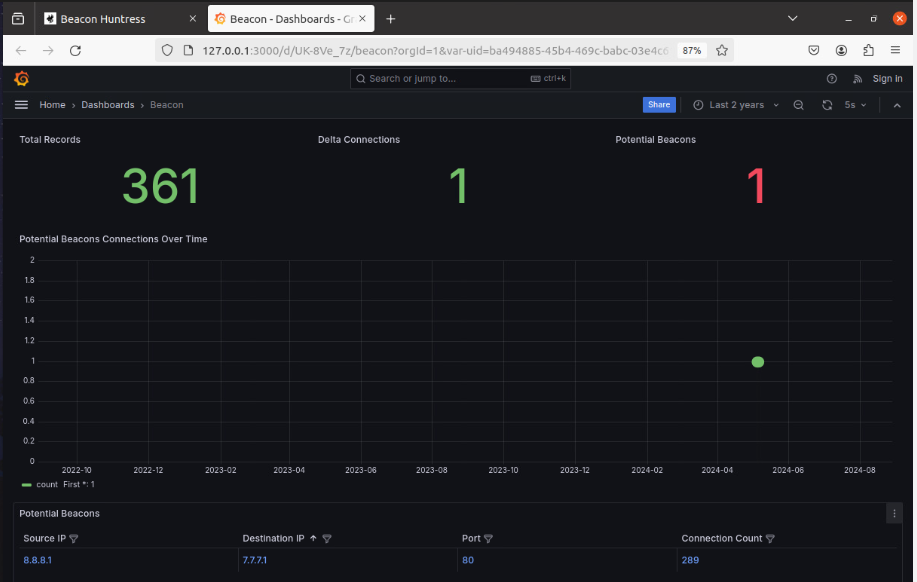Expand the 5s refresh interval dropdown
This screenshot has width=917, height=582.
[856, 105]
